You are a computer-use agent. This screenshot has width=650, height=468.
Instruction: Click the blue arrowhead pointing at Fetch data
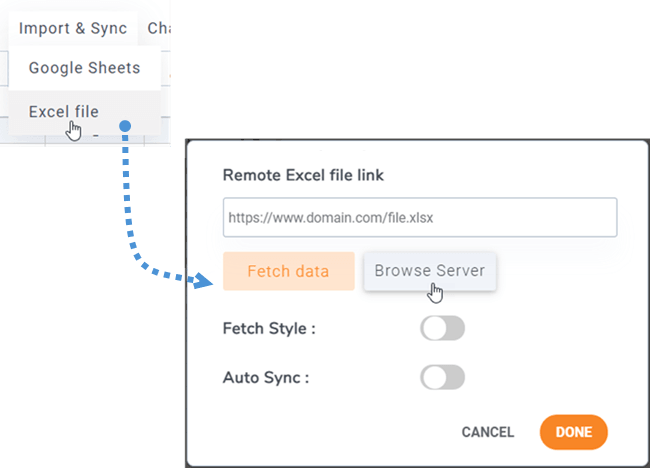[x=203, y=281]
